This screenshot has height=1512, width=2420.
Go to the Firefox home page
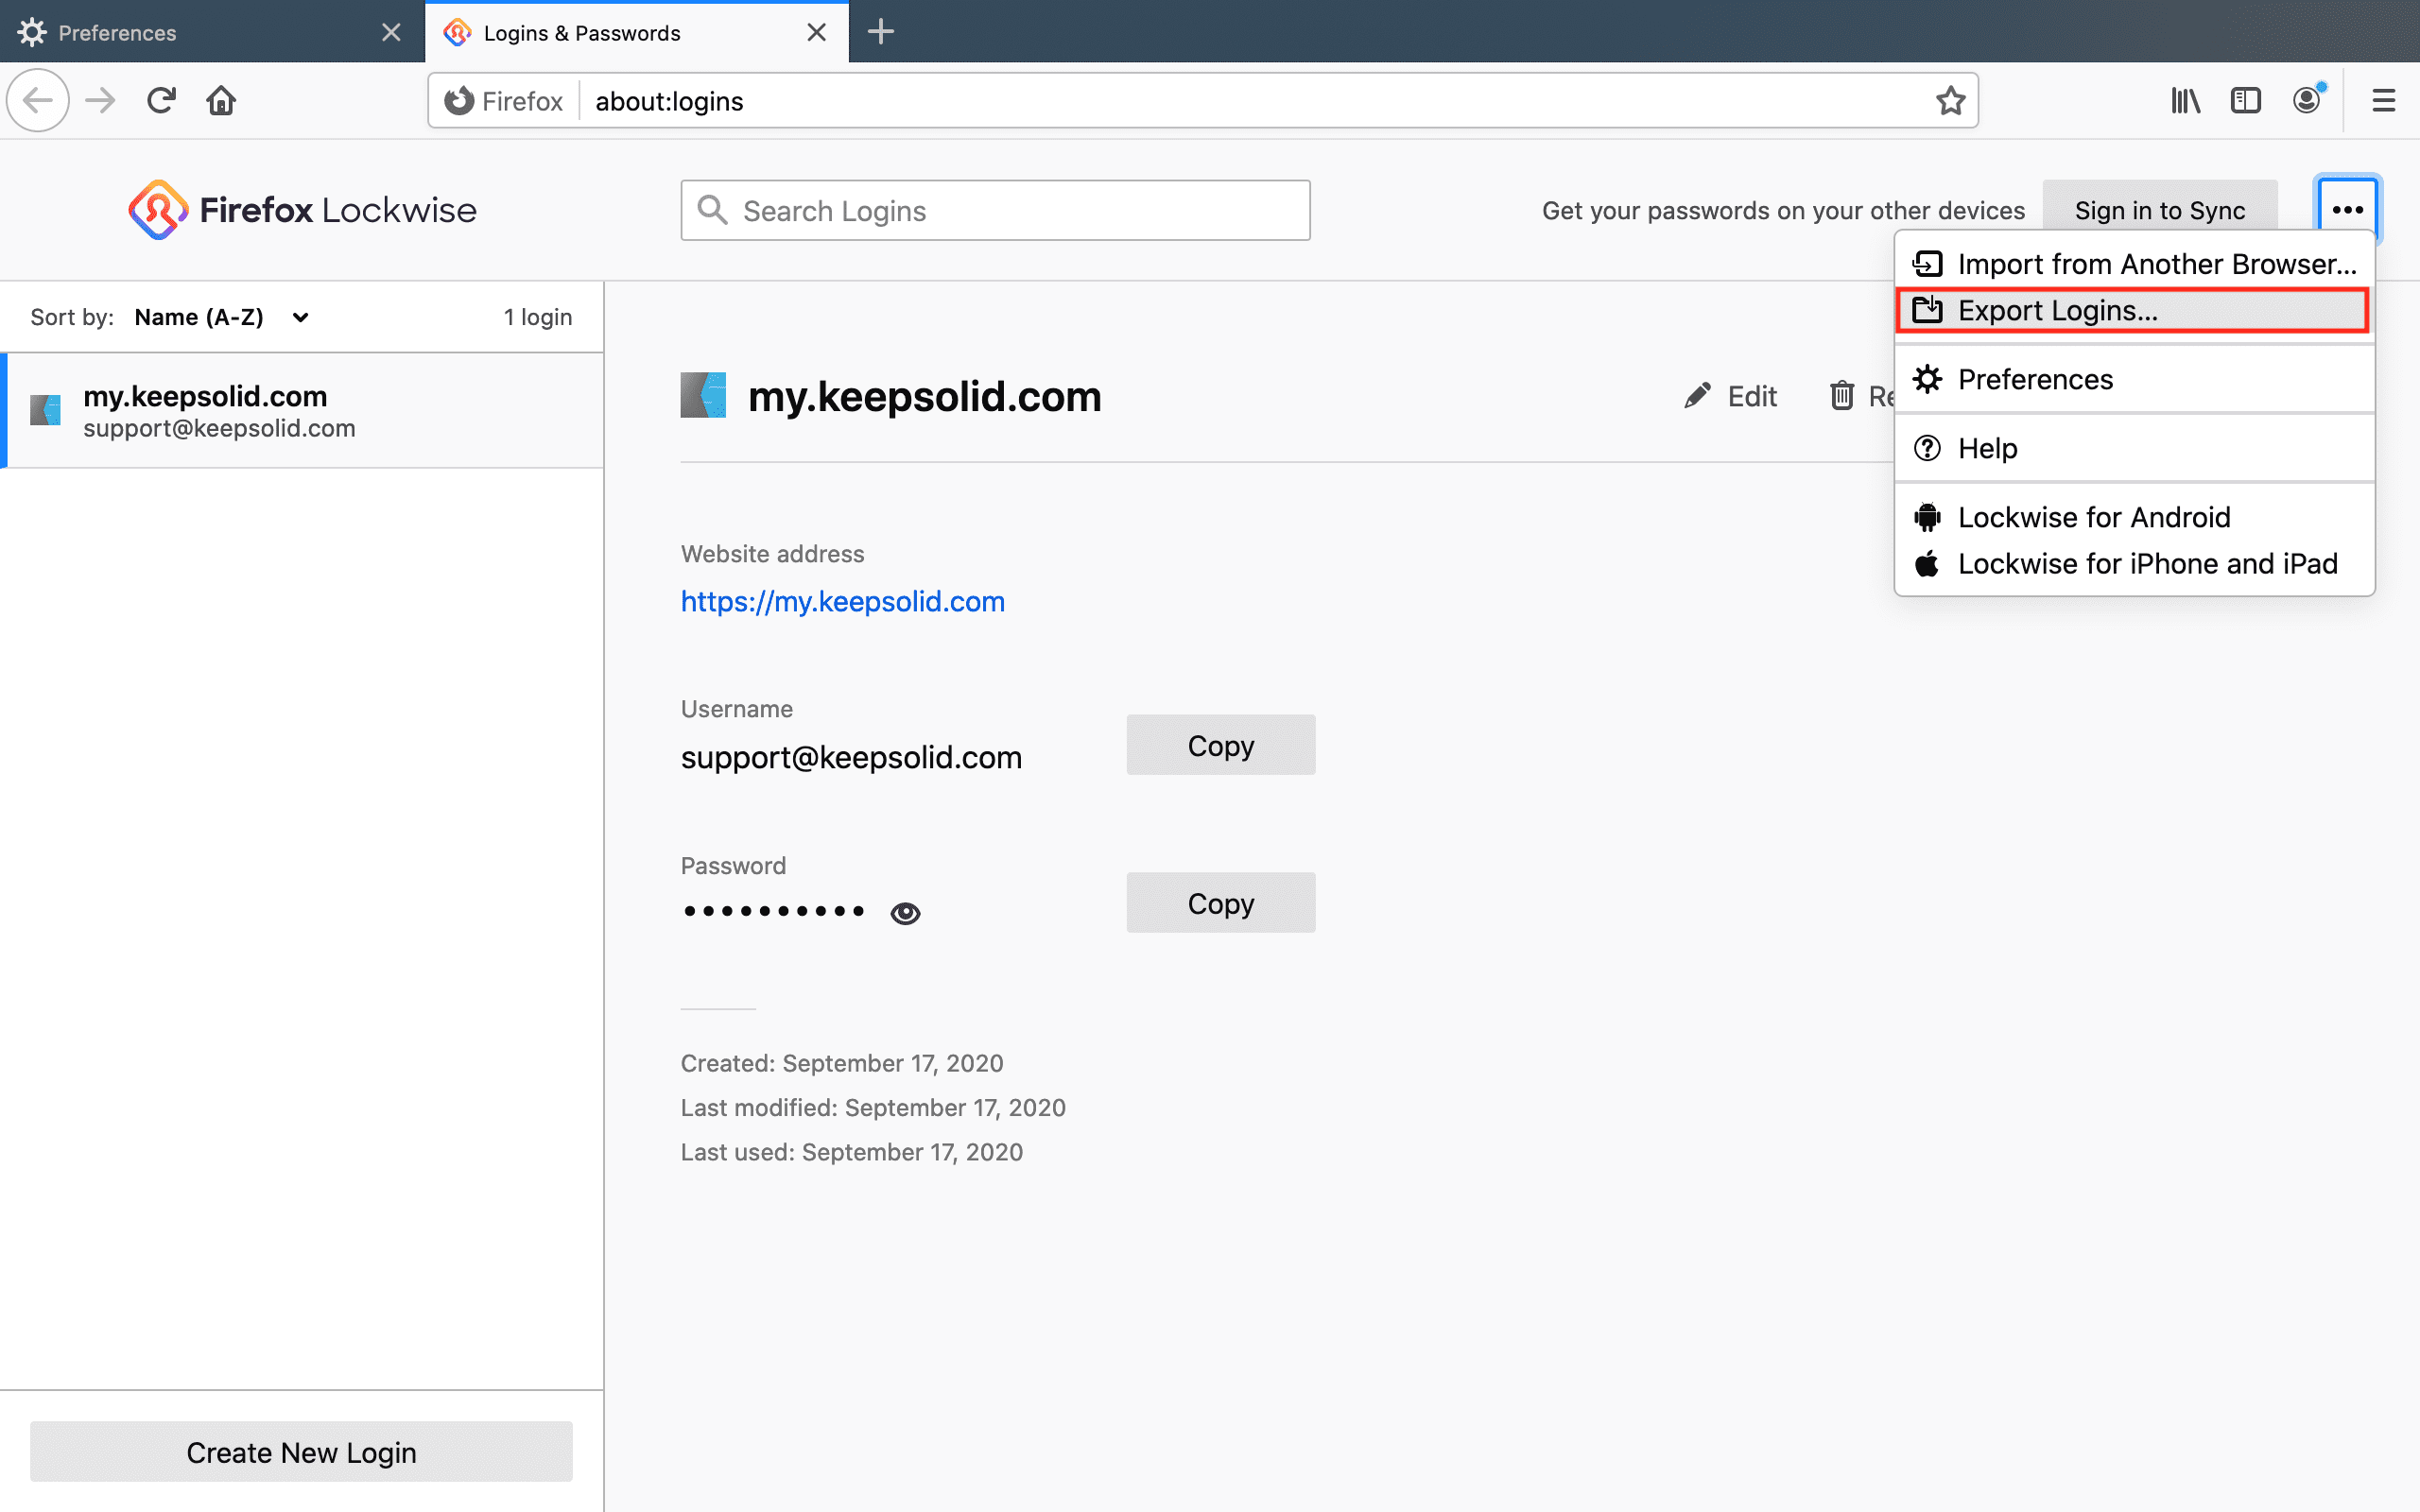[221, 101]
